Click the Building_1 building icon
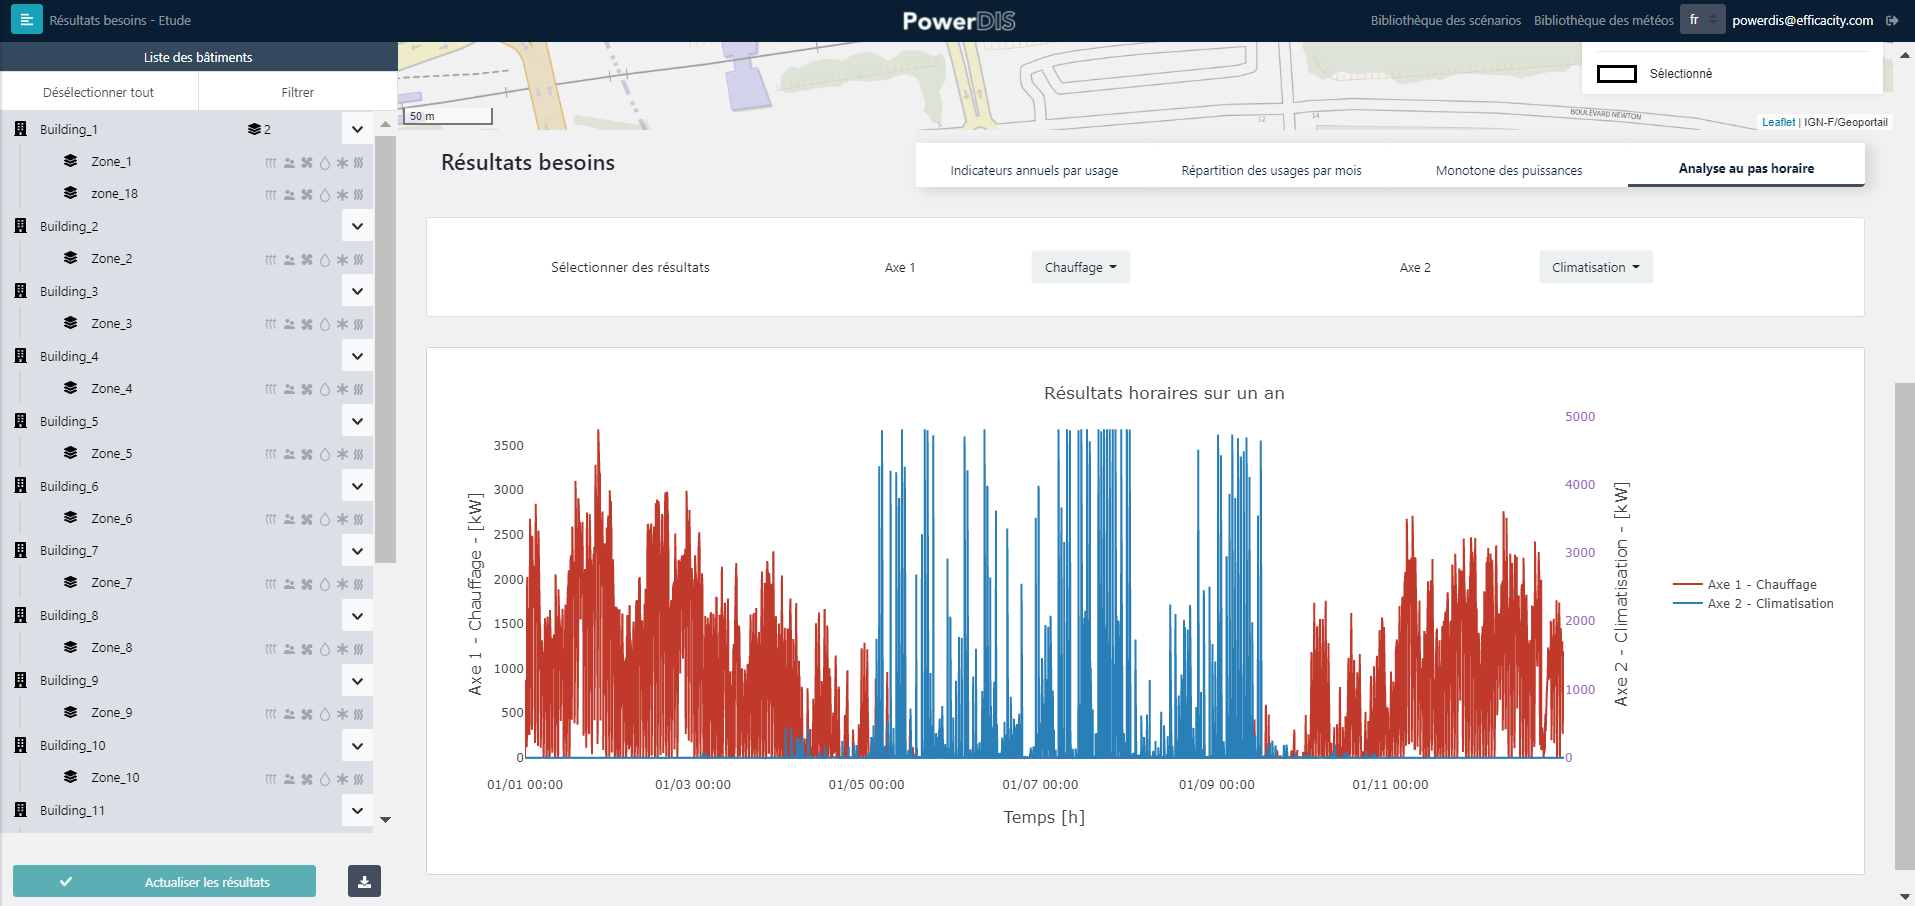This screenshot has height=906, width=1915. pos(21,129)
